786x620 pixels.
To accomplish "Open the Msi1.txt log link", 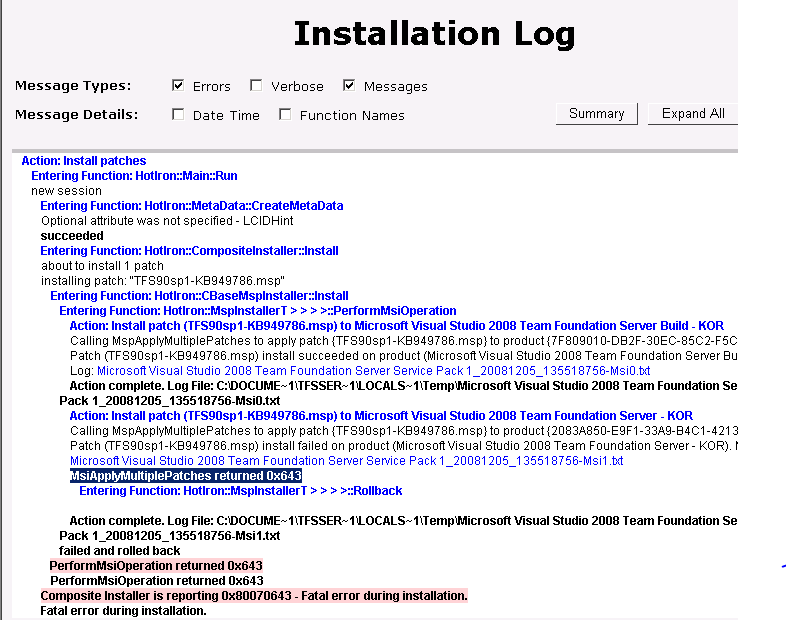I will pyautogui.click(x=346, y=461).
